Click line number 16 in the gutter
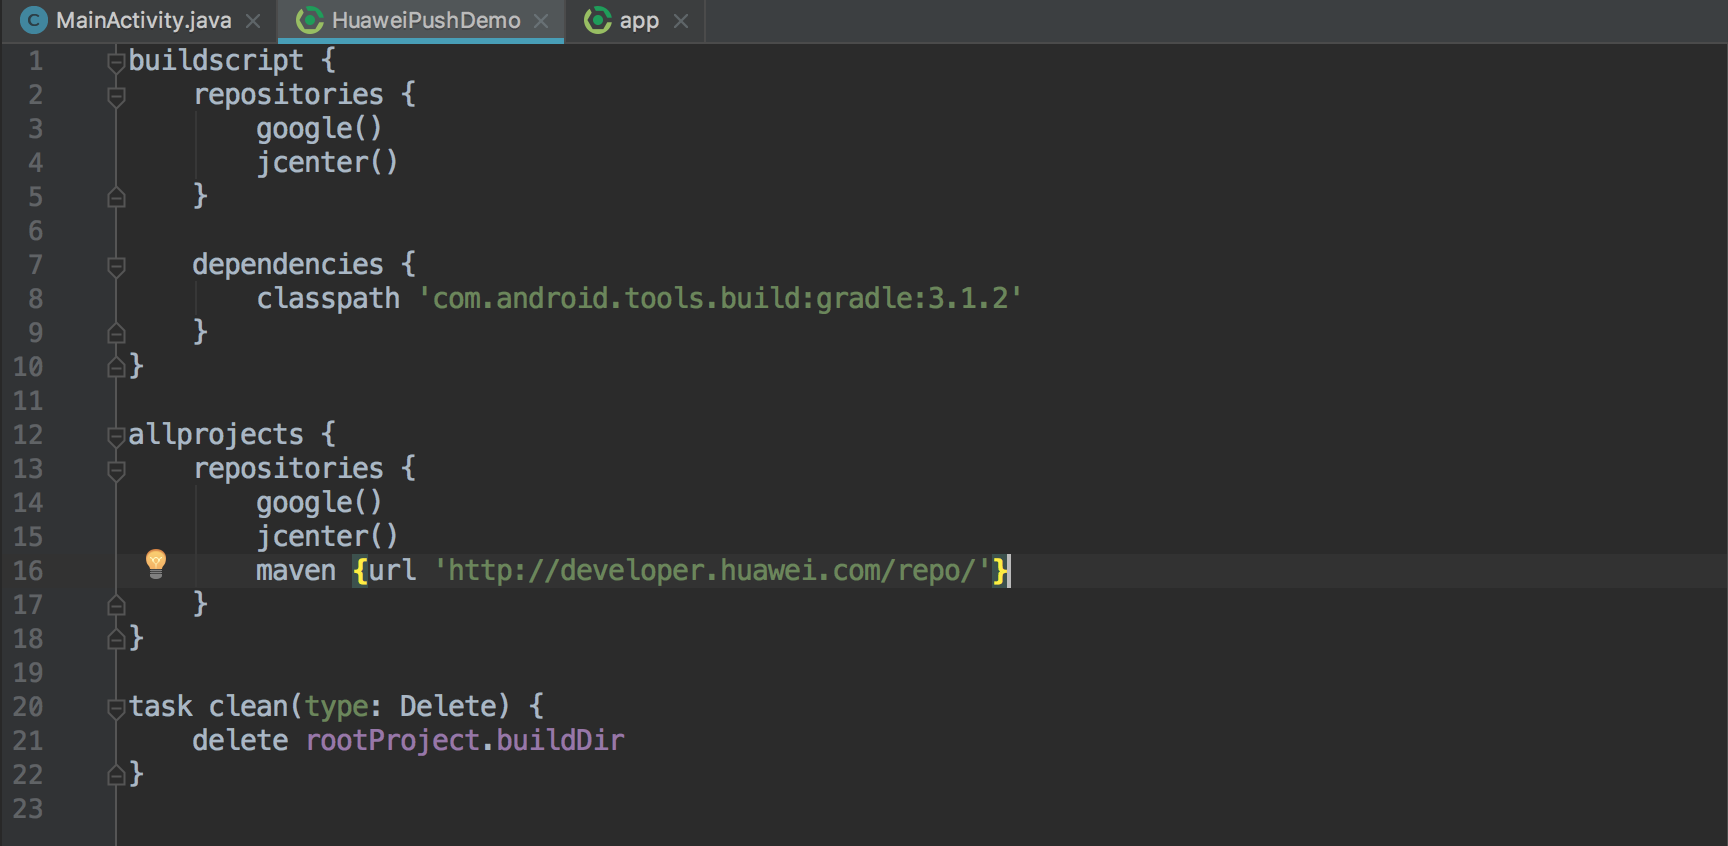 point(28,570)
